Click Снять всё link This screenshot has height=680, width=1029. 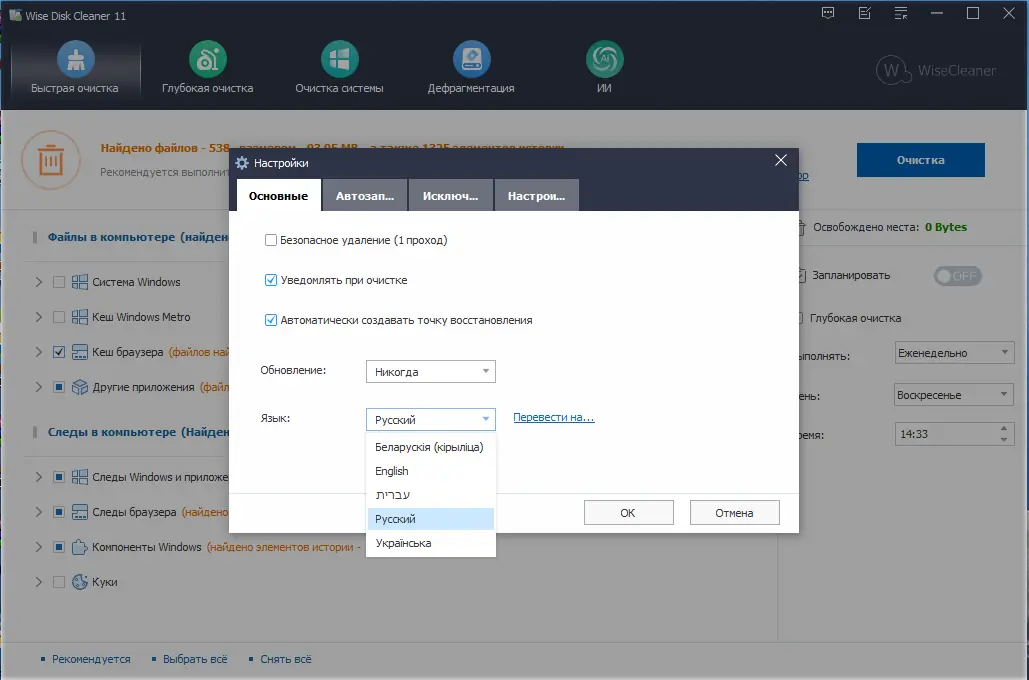[285, 659]
